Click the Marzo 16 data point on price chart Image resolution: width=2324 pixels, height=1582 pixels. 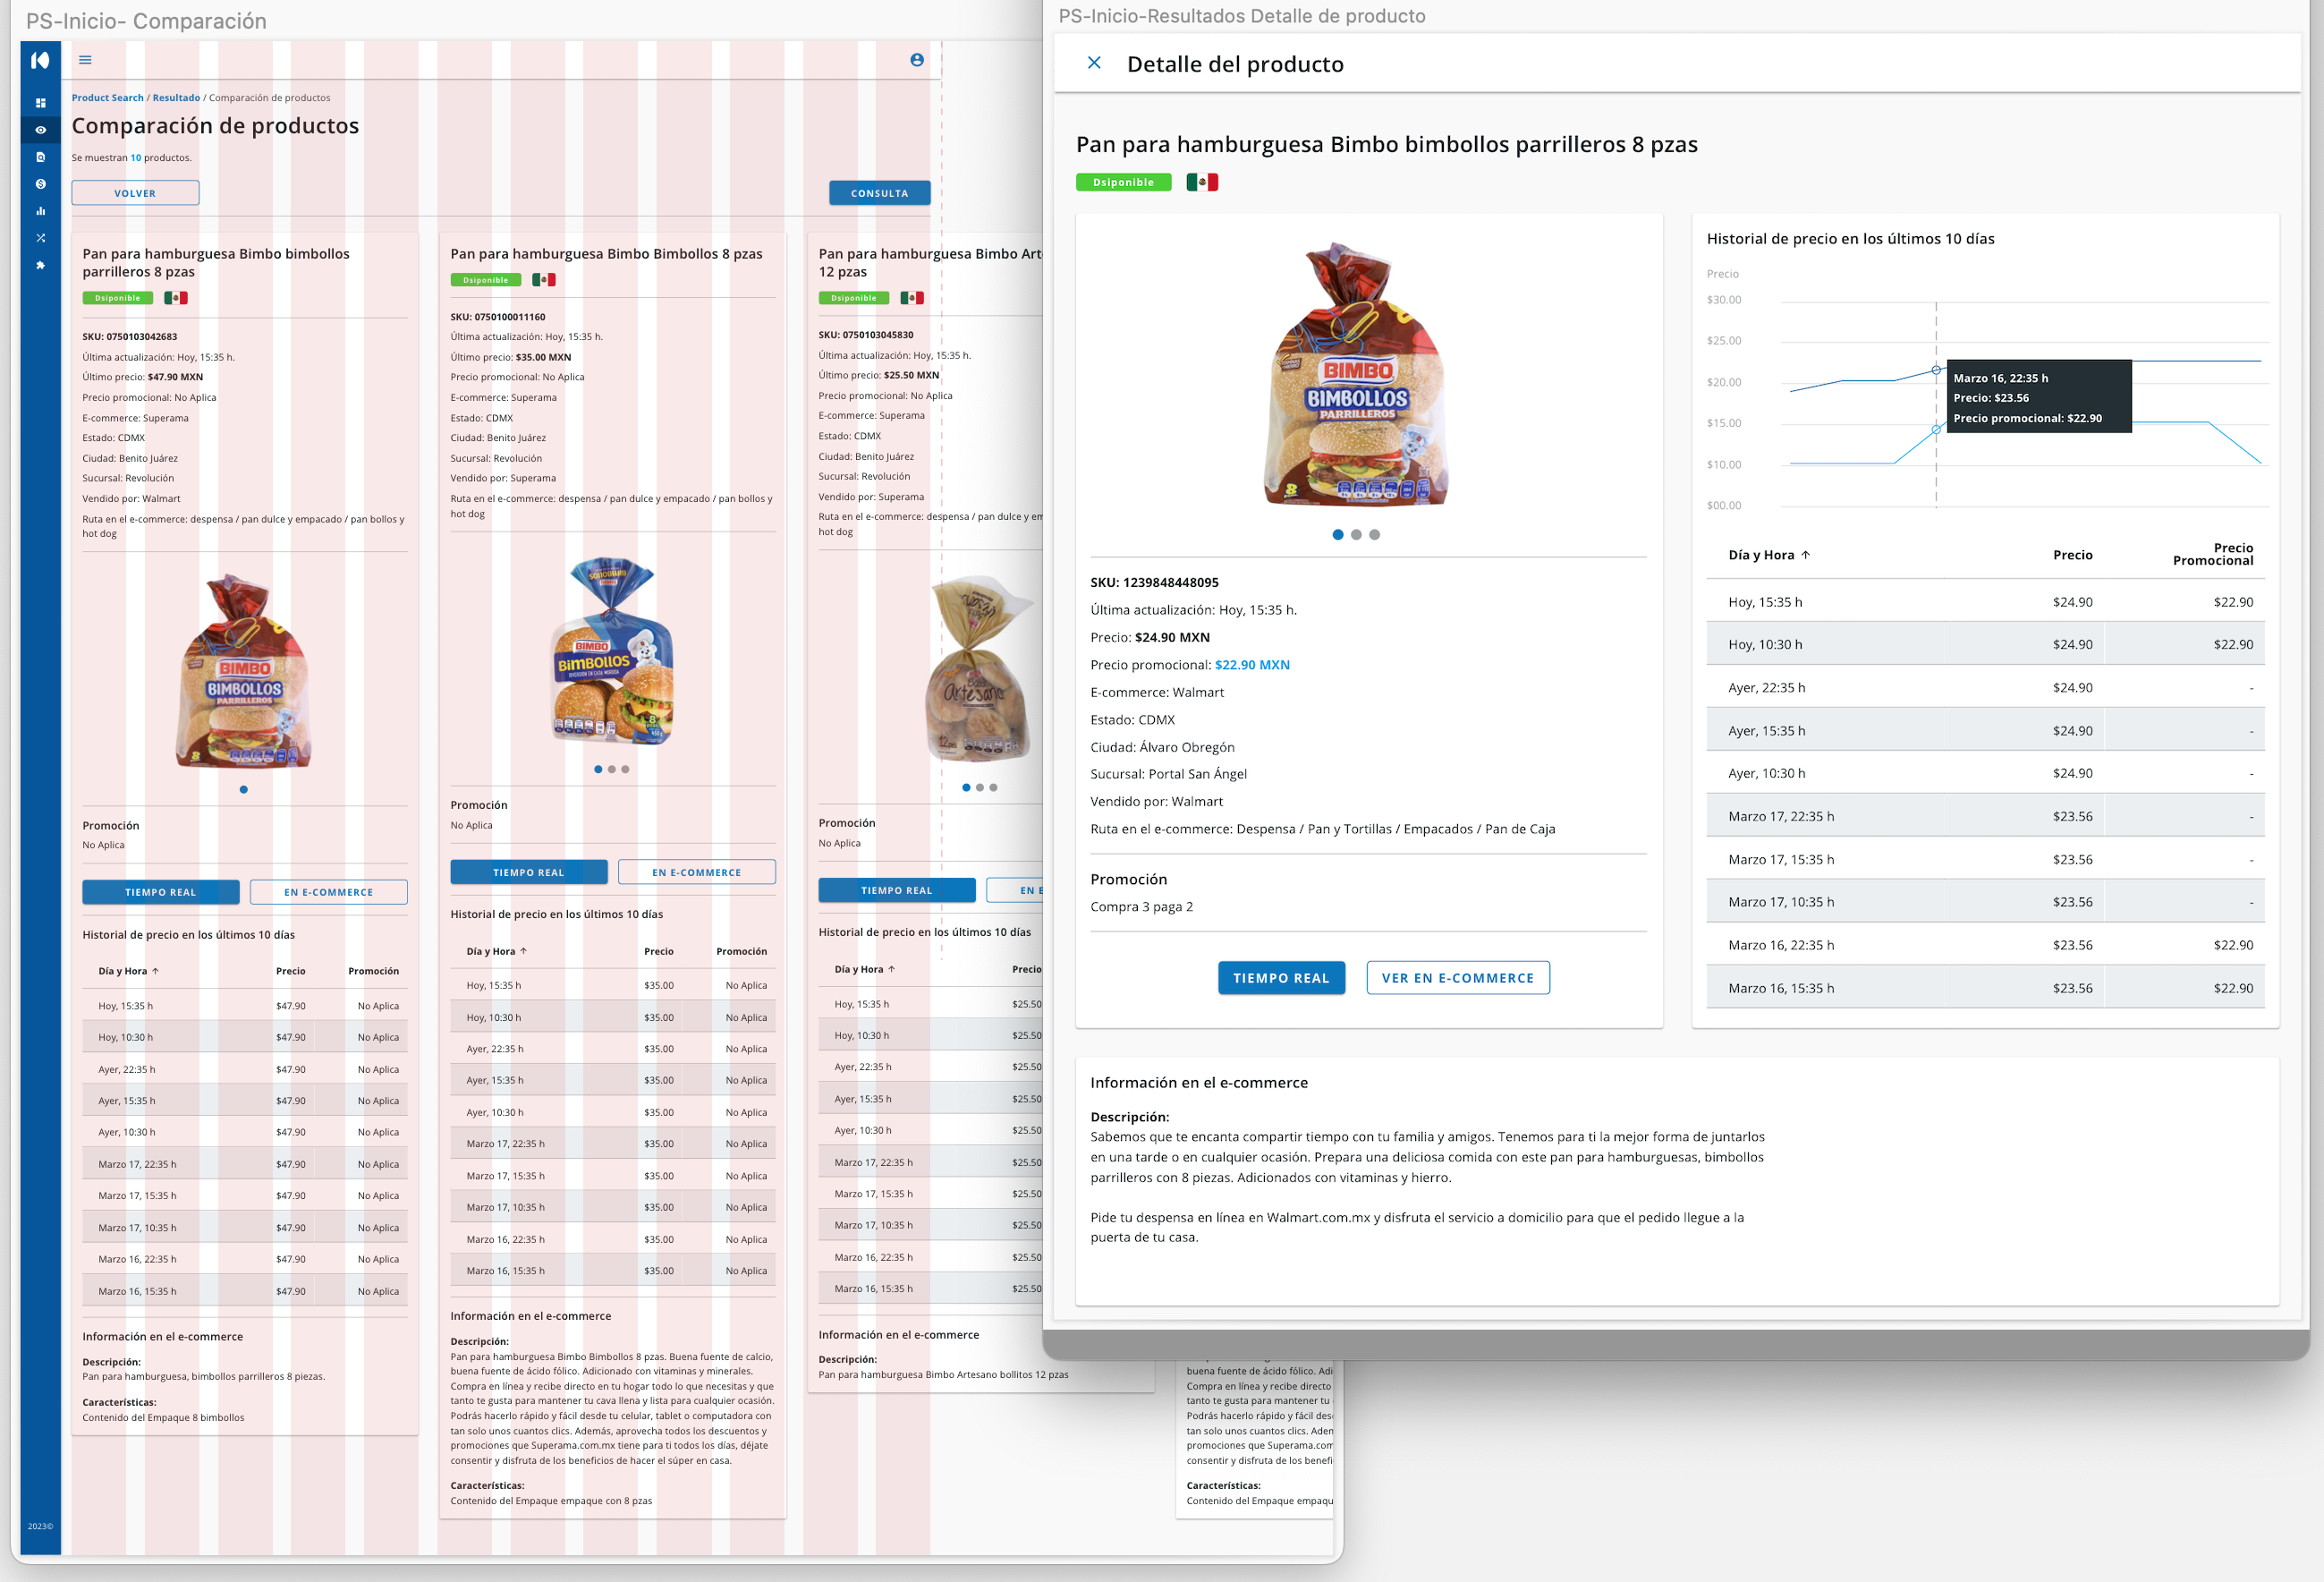(1936, 370)
